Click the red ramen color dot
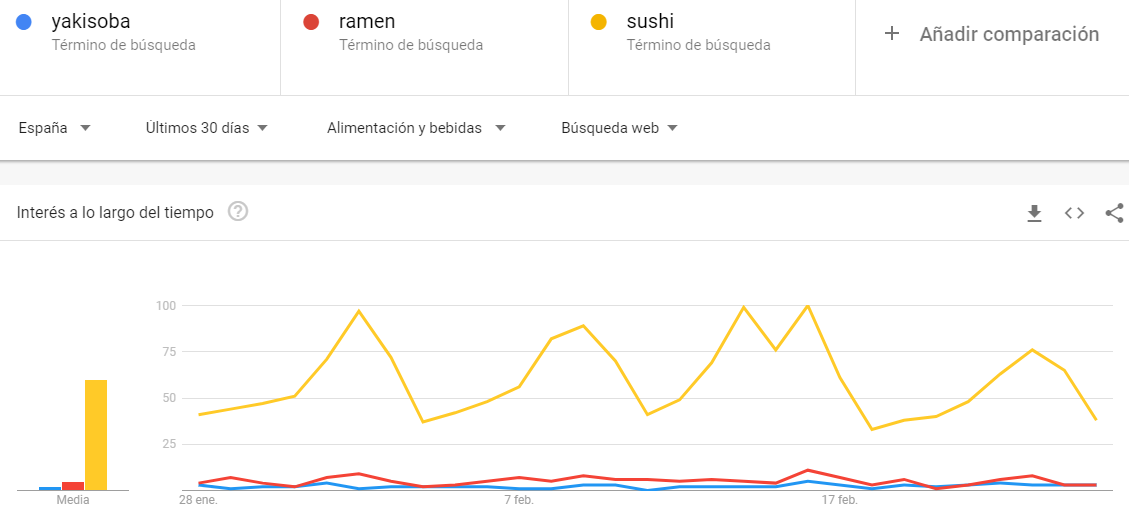Viewport: 1129px width, 510px height. pyautogui.click(x=311, y=22)
